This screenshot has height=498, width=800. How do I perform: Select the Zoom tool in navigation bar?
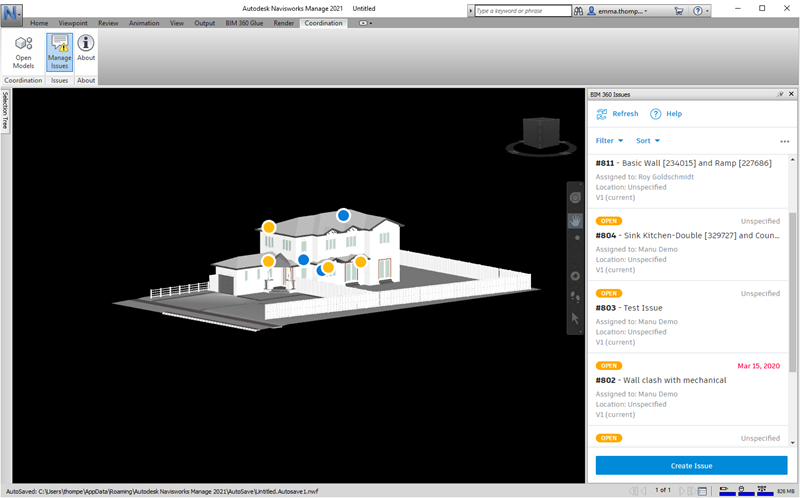point(577,238)
